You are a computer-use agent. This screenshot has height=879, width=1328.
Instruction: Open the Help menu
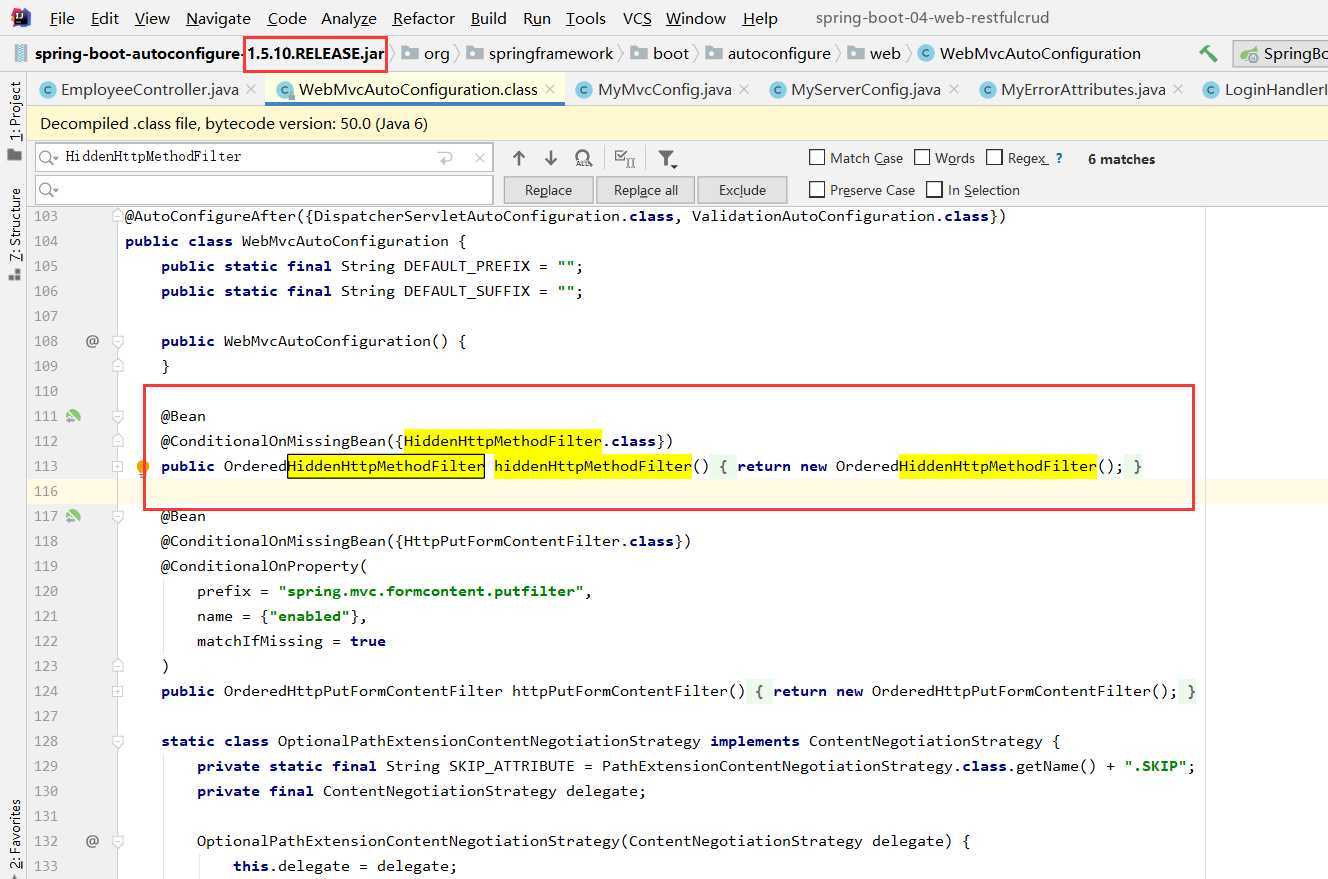[x=760, y=18]
